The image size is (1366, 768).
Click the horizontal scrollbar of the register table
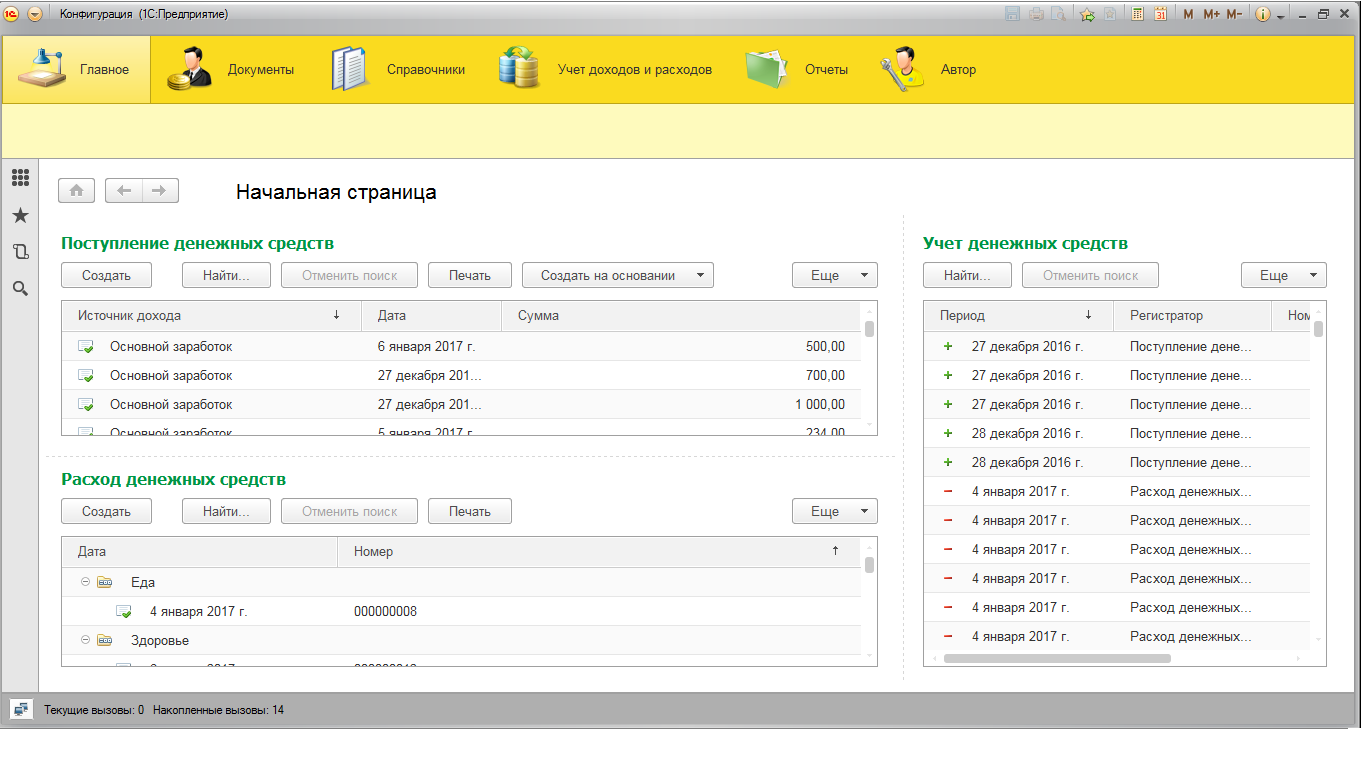click(1057, 658)
